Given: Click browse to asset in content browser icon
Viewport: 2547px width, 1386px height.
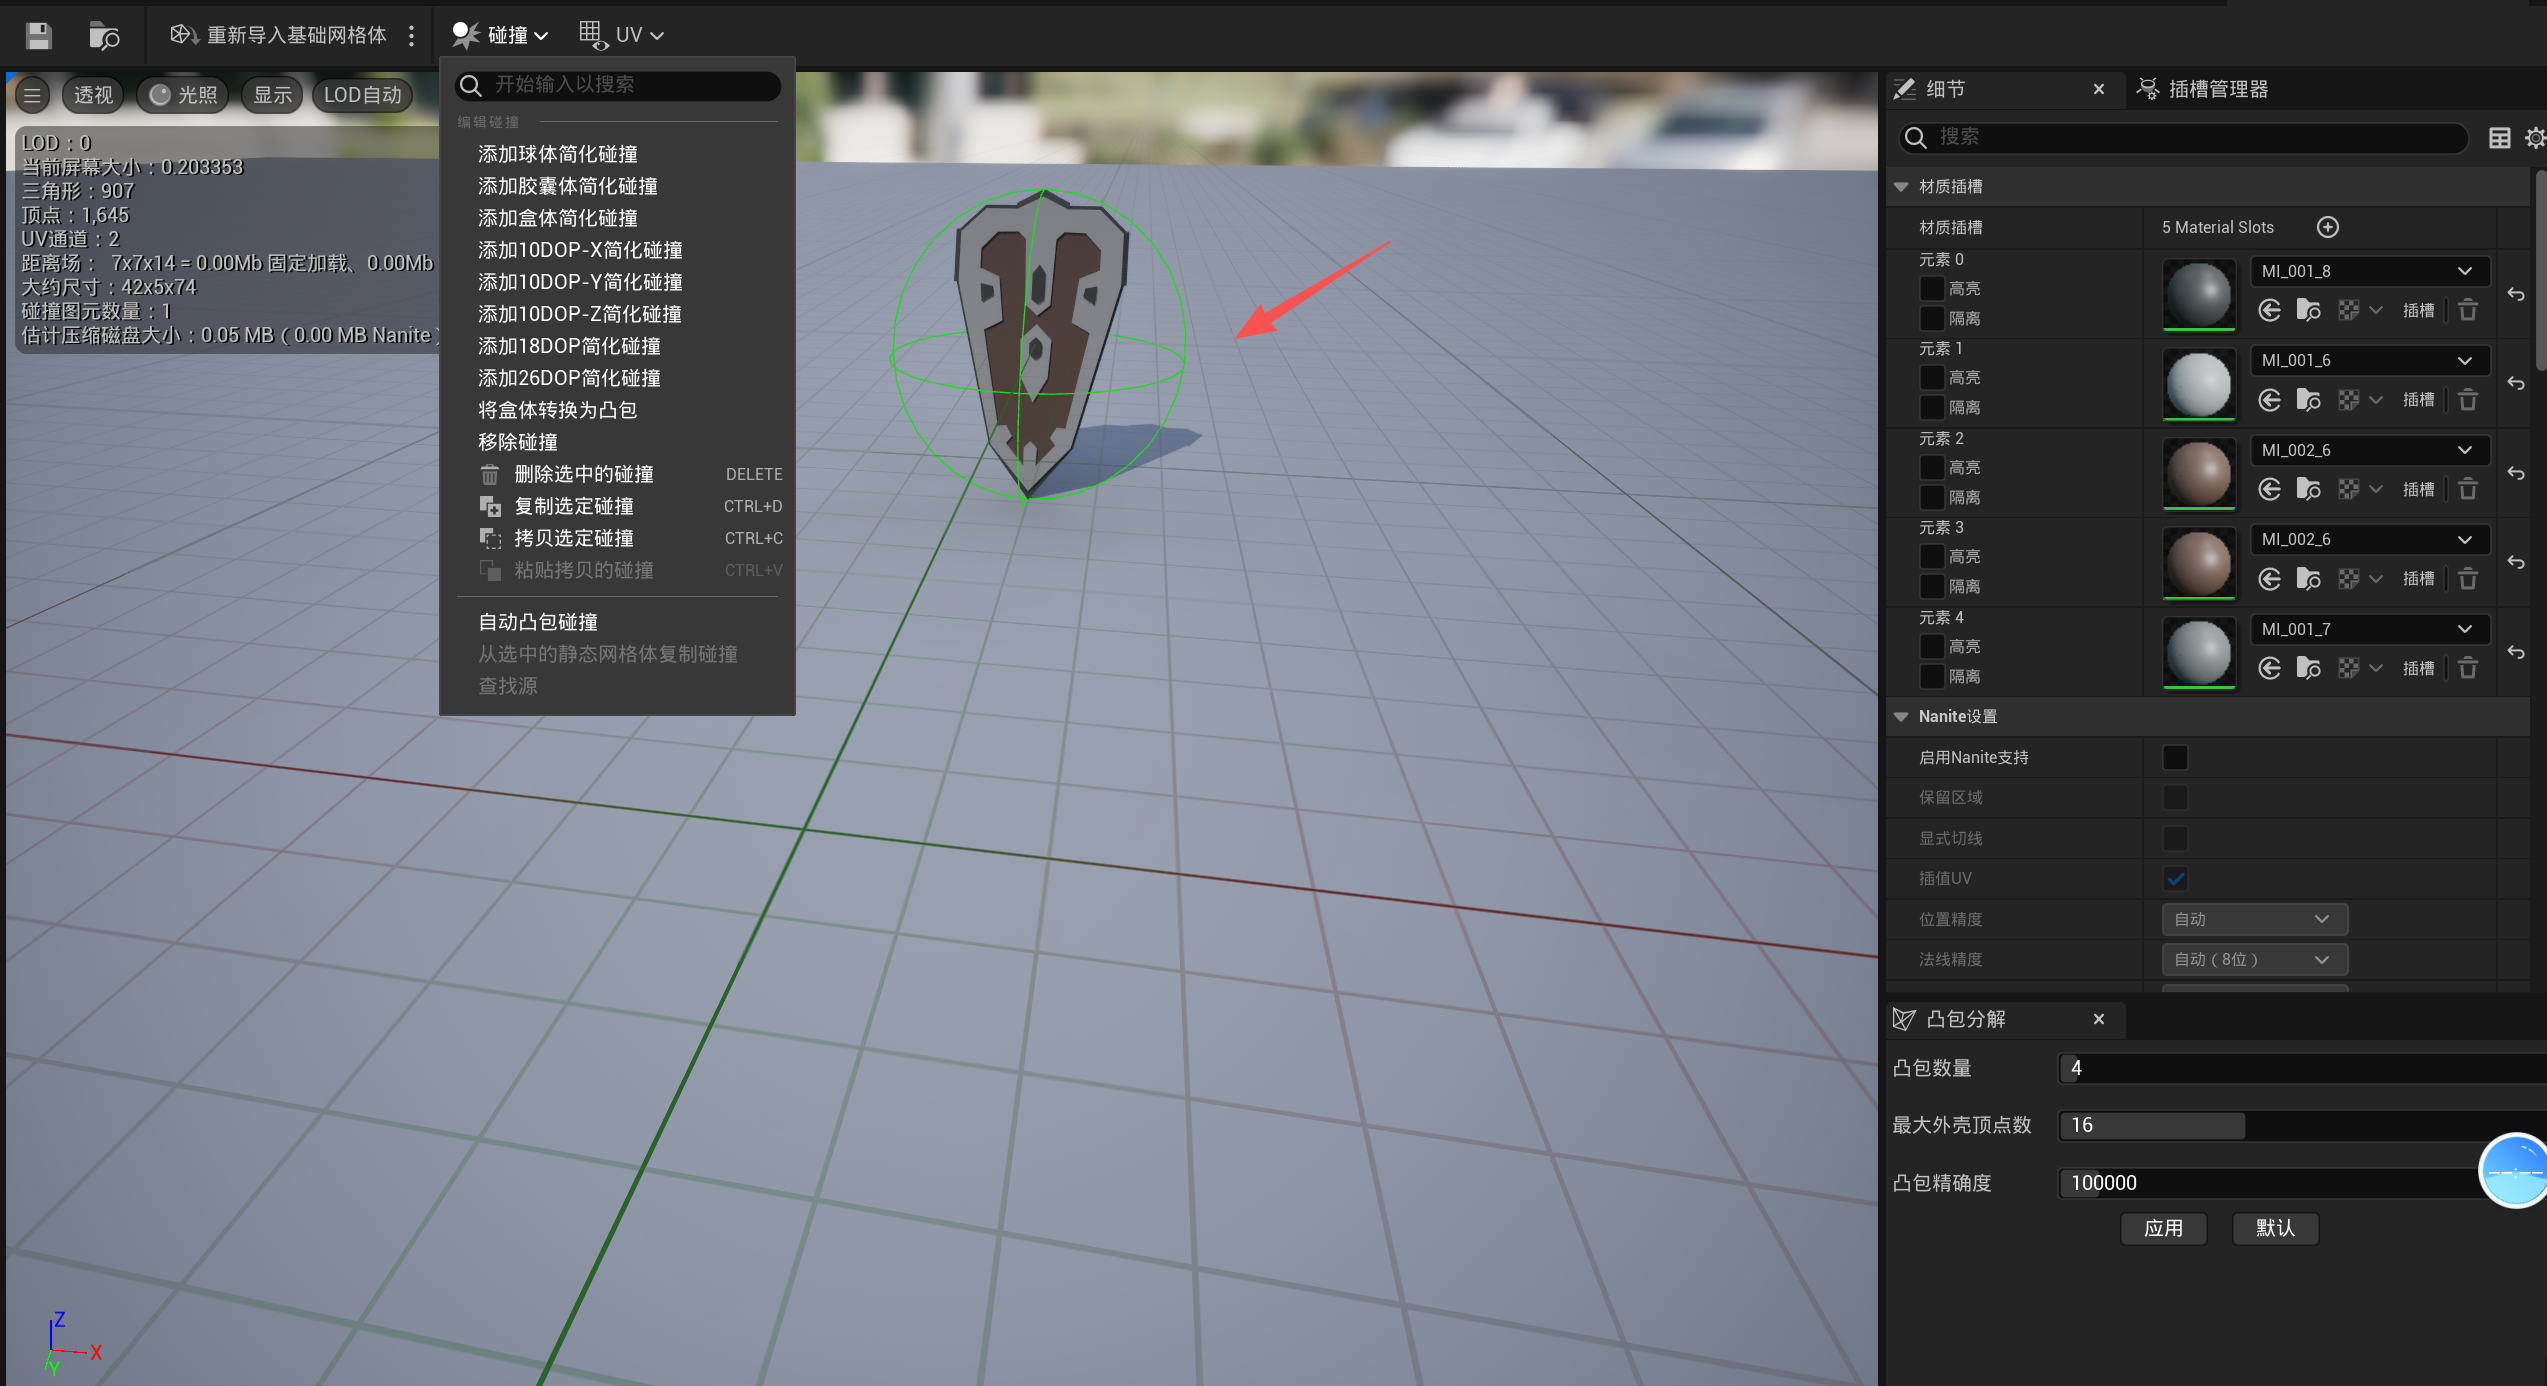Looking at the screenshot, I should coord(104,36).
